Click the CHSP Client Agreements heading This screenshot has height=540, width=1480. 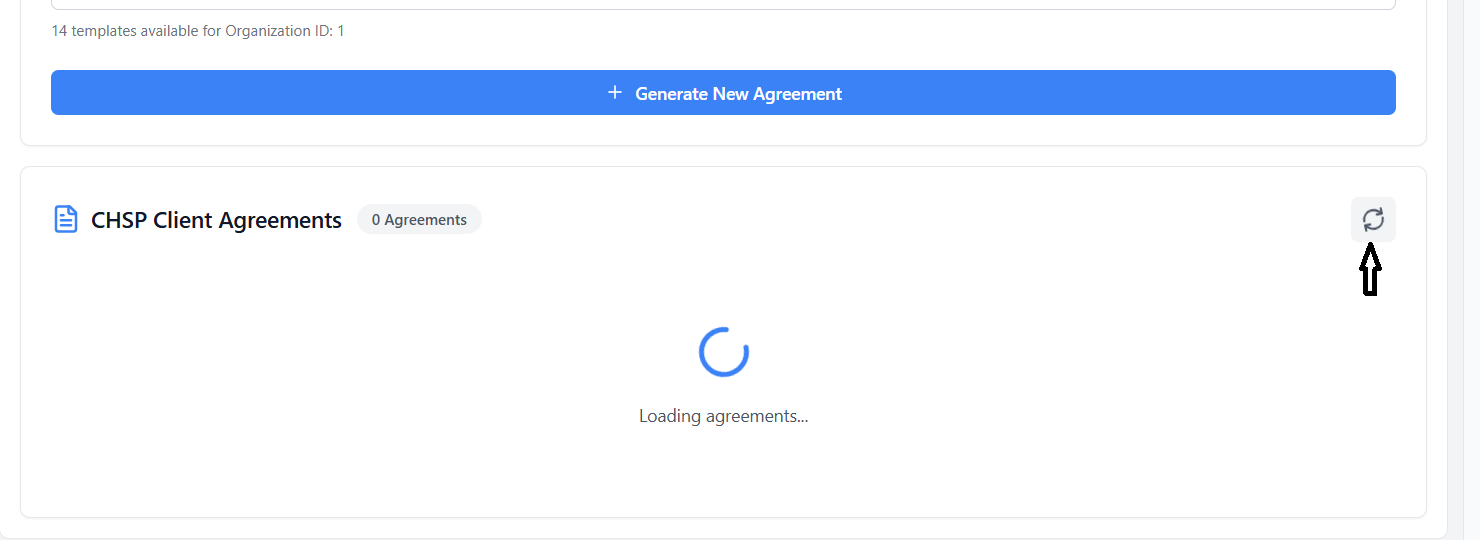click(216, 220)
